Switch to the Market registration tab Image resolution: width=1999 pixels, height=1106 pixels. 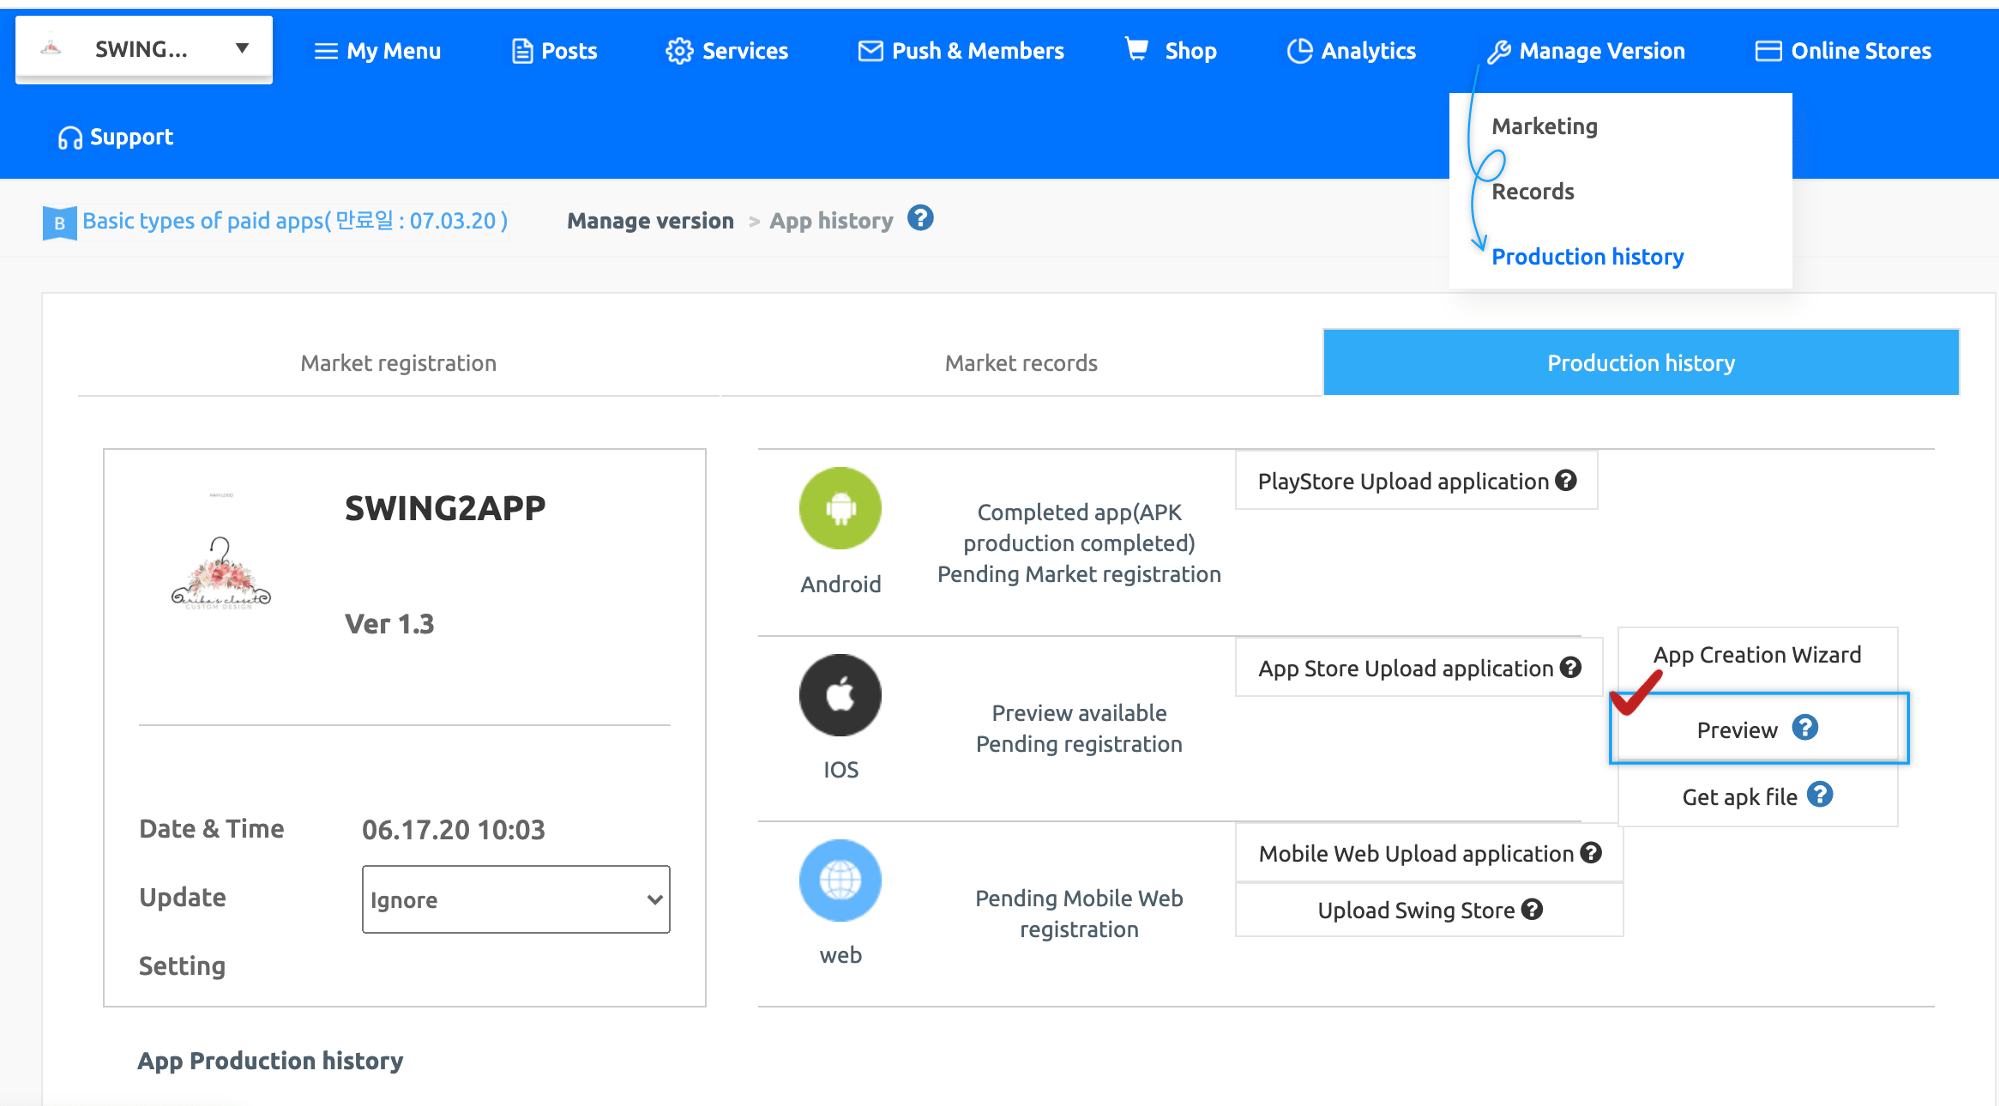tap(398, 363)
